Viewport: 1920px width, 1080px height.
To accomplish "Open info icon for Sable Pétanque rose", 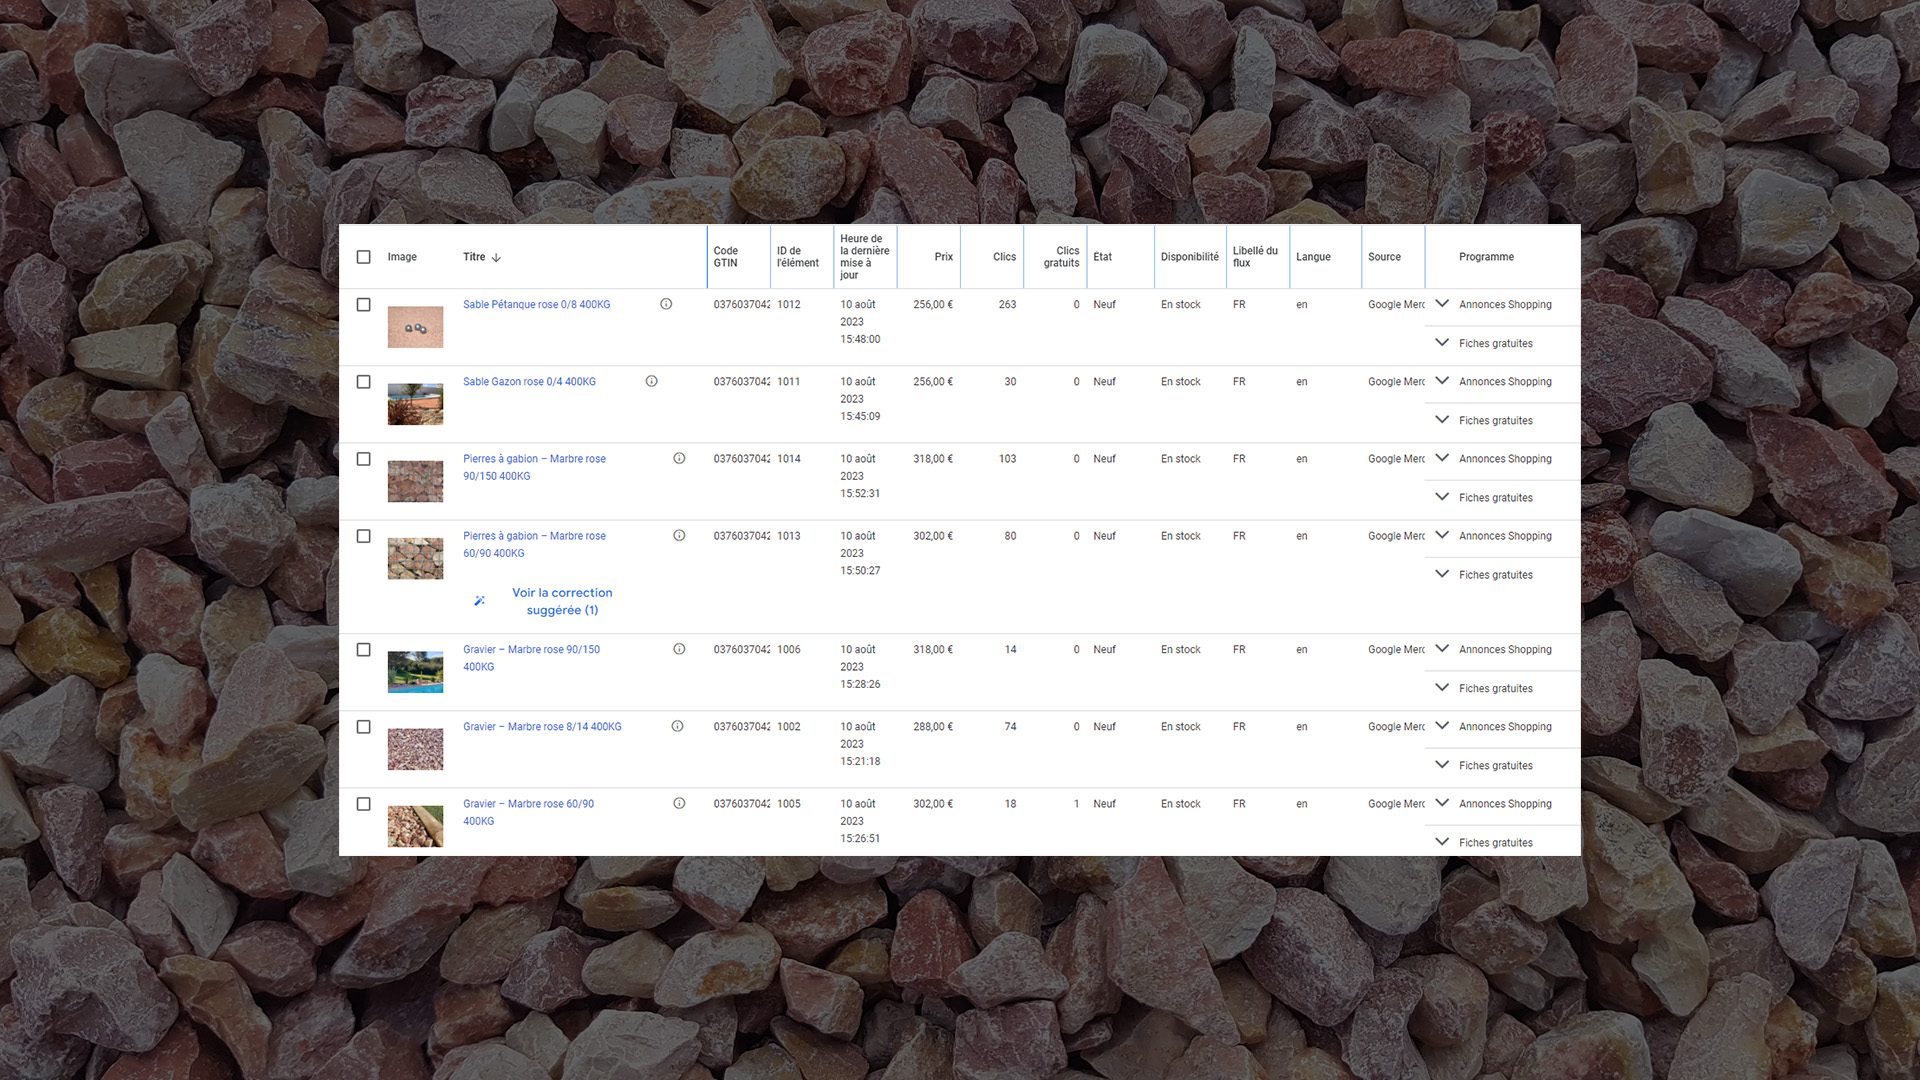I will pyautogui.click(x=666, y=304).
